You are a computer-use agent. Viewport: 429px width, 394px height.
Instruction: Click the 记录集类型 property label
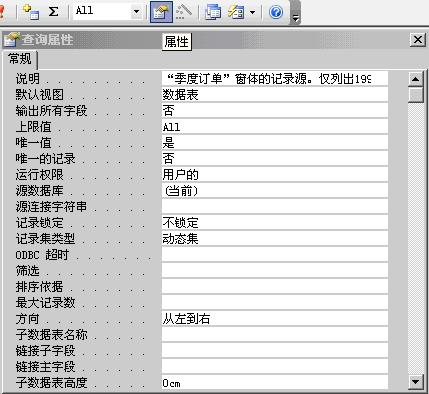tap(45, 239)
